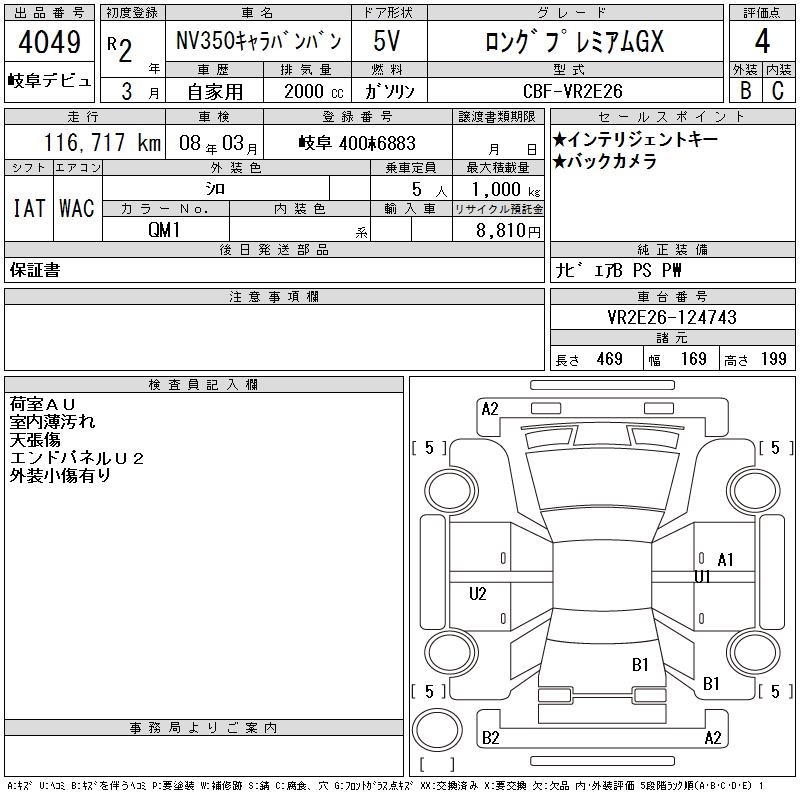Click inspector note エンドパネルU2

77,458
